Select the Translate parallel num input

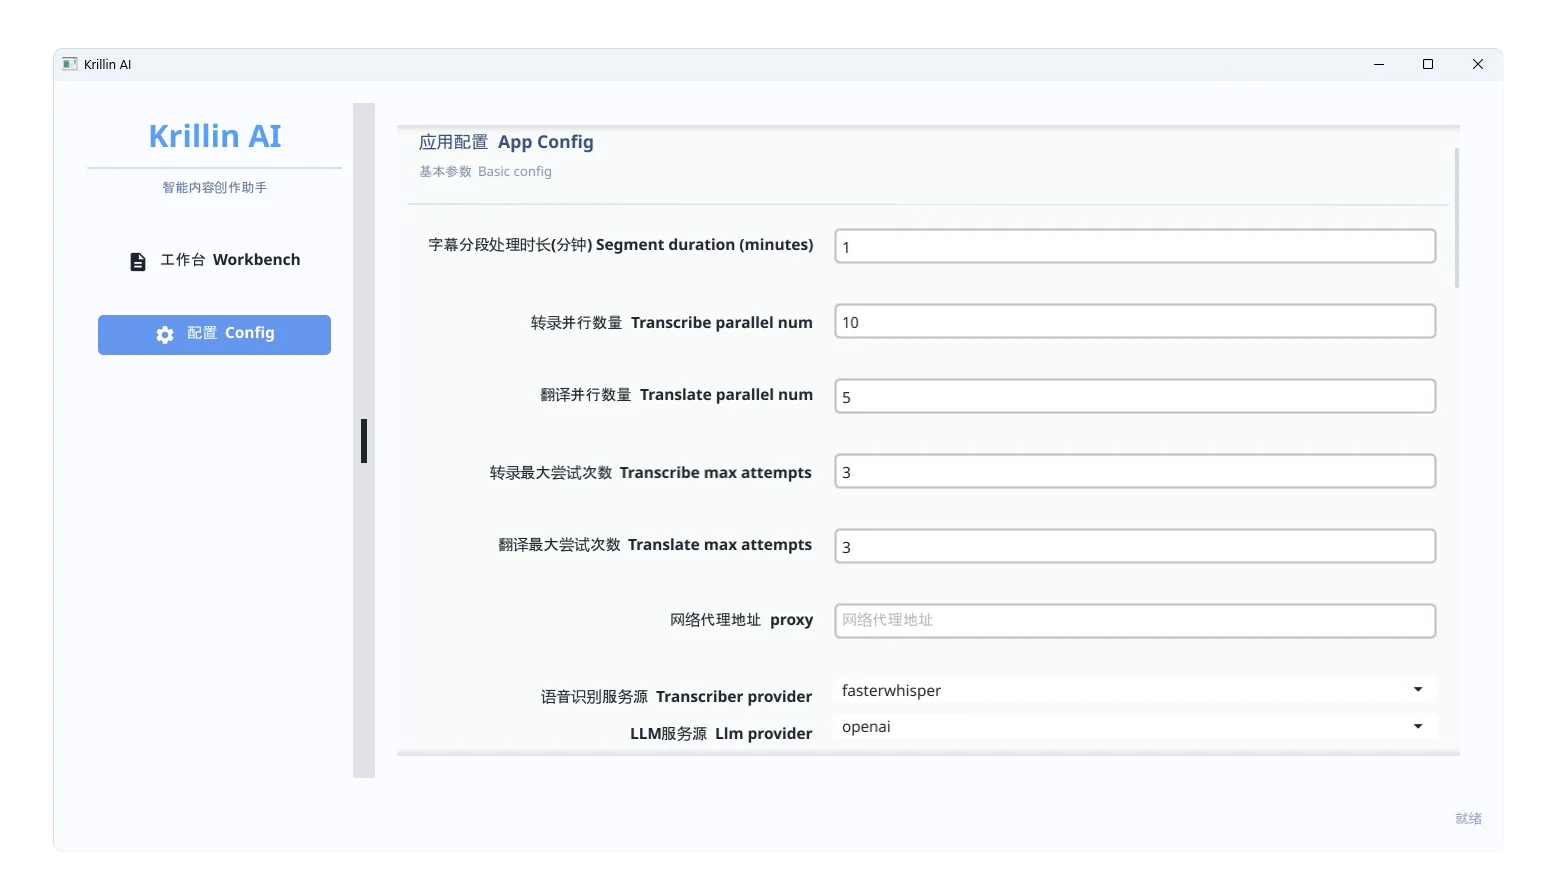tap(1134, 397)
